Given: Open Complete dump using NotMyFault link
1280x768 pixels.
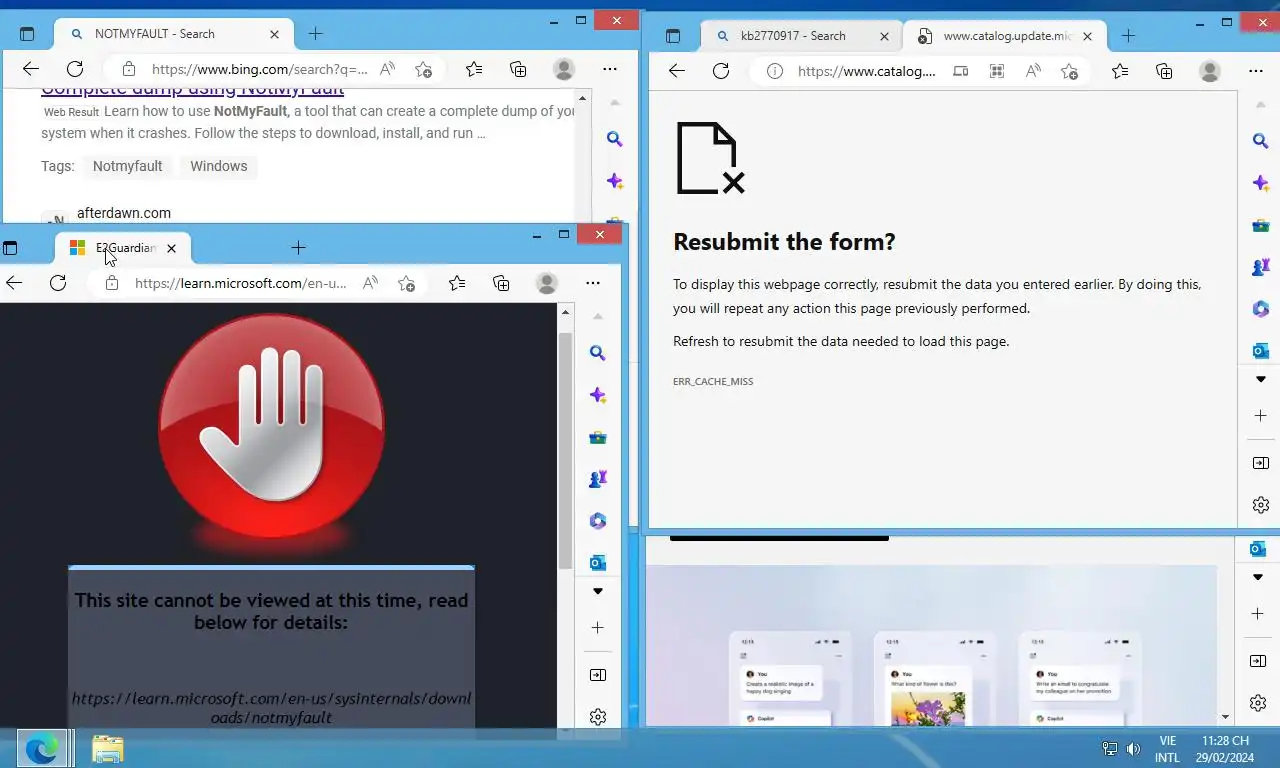Looking at the screenshot, I should tap(192, 90).
